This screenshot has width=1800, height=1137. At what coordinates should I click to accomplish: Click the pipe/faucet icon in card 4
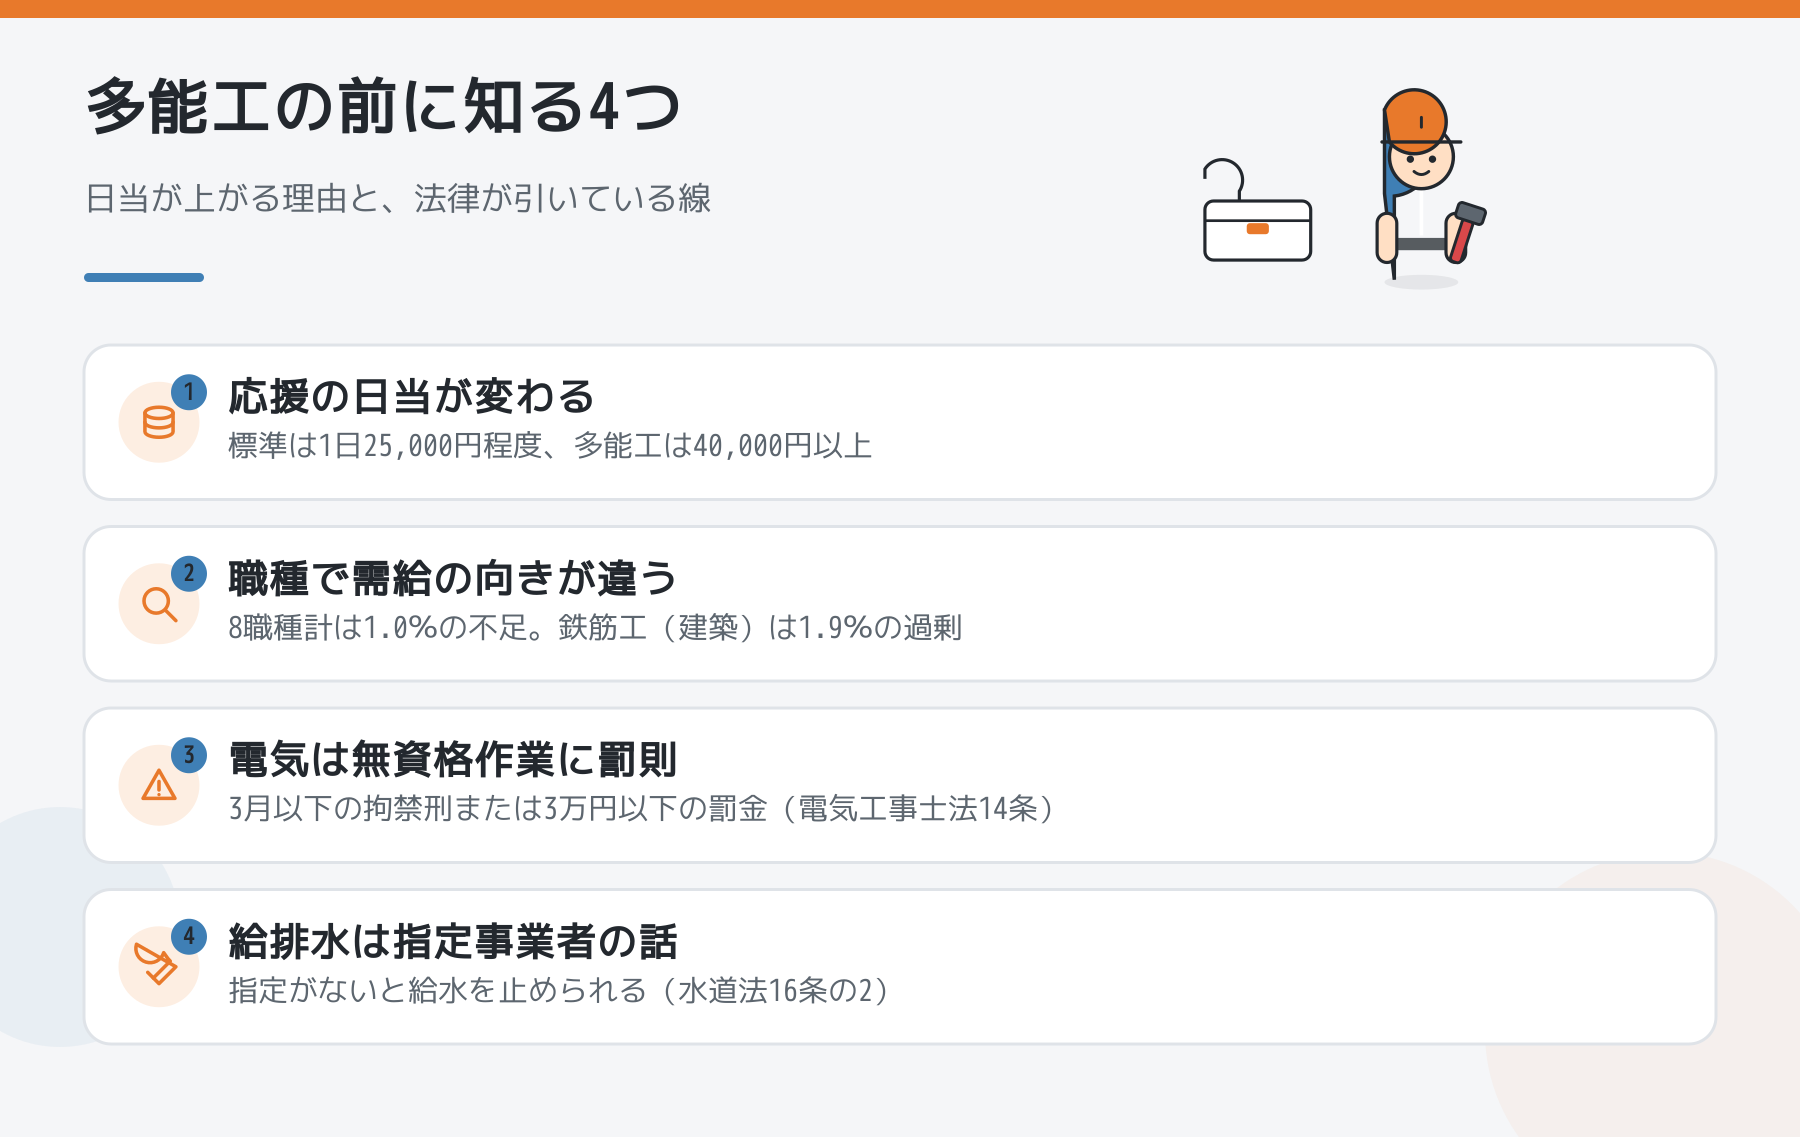pos(156,964)
